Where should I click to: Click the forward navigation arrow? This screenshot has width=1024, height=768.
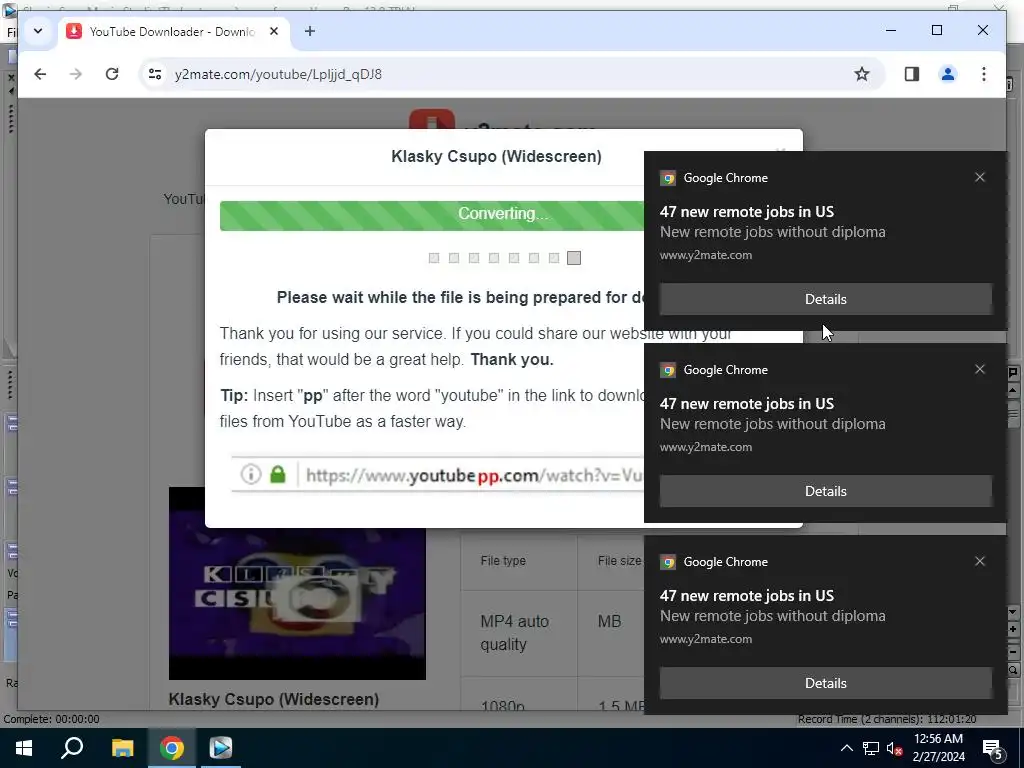76,74
